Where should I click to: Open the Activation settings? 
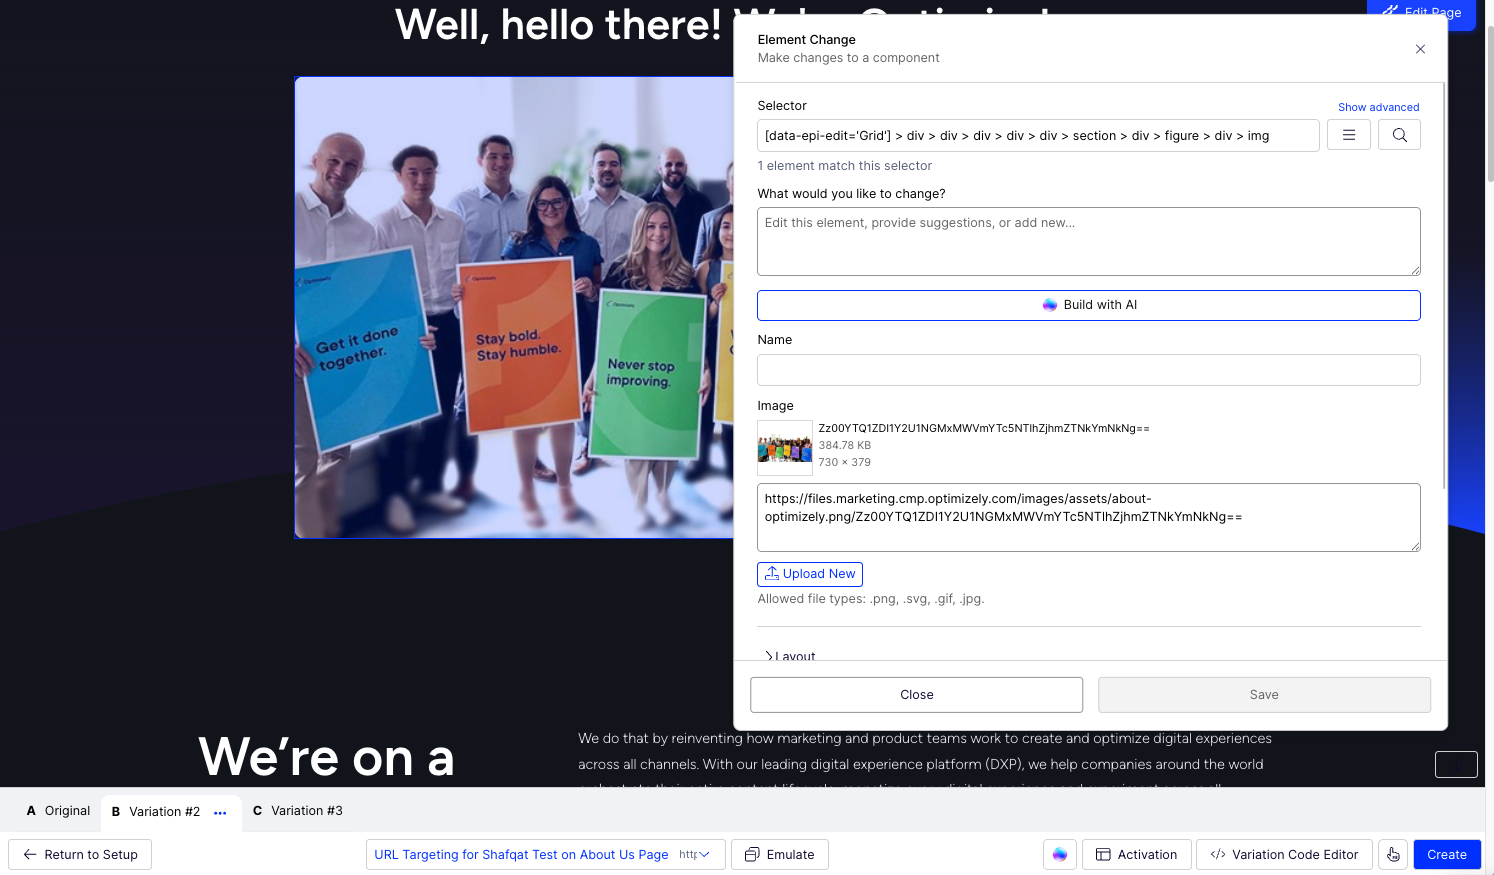(1136, 855)
